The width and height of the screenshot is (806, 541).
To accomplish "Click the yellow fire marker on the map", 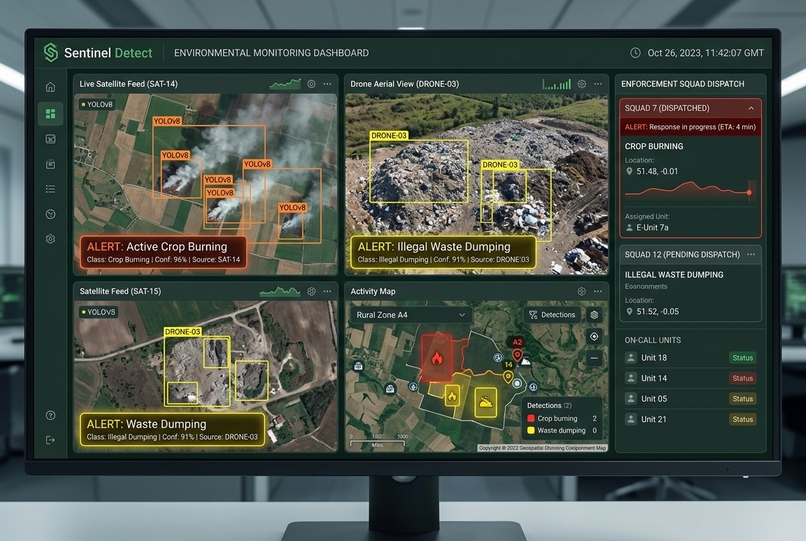I will 452,396.
